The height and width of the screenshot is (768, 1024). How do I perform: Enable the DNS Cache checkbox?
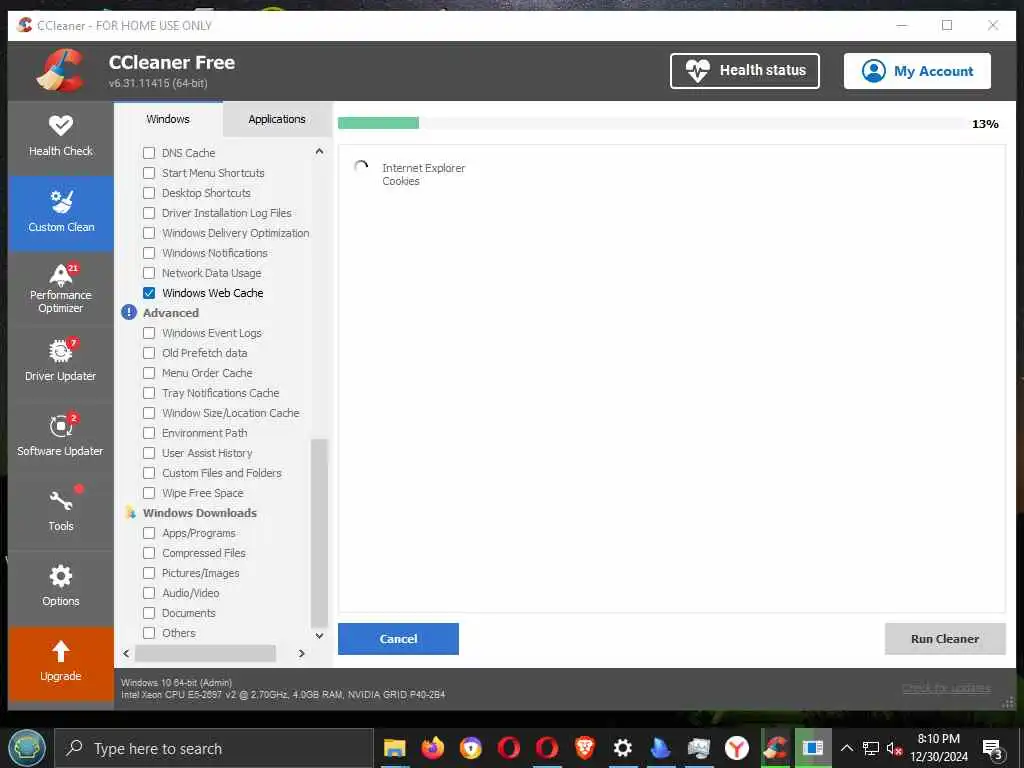(x=149, y=153)
